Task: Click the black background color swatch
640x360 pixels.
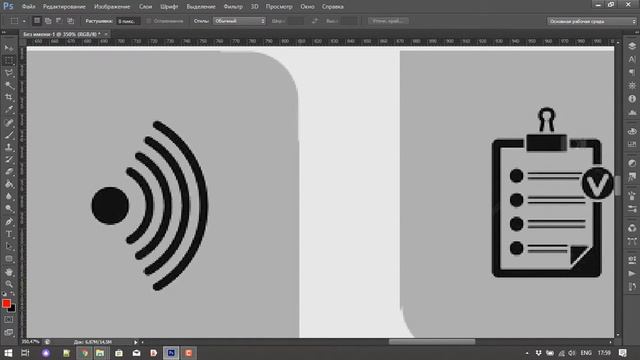Action: tap(13, 309)
